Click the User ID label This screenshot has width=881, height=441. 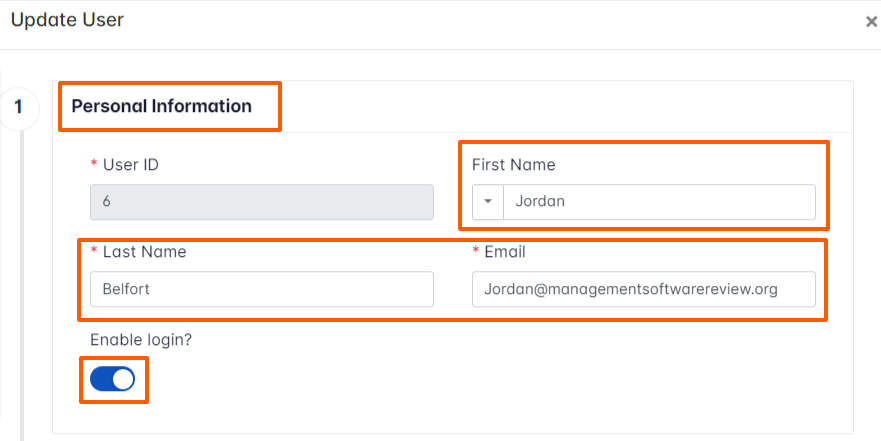131,165
